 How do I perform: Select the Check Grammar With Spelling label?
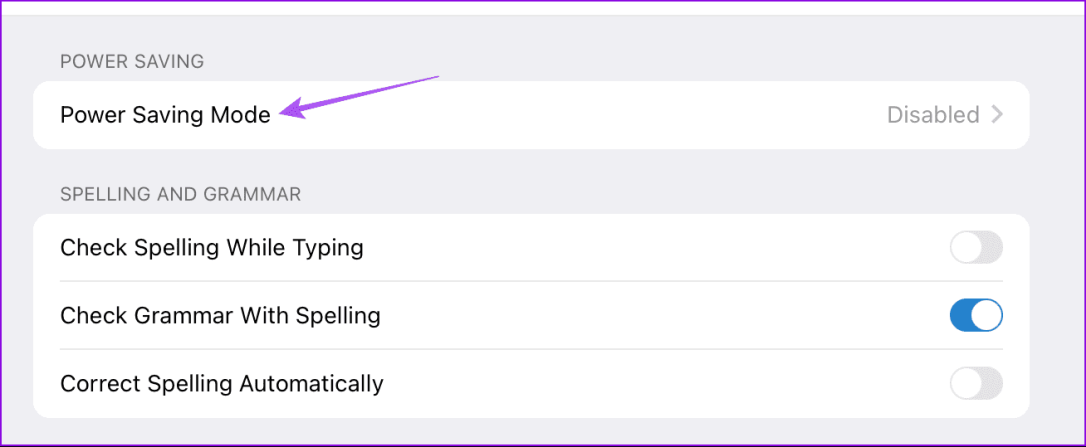pyautogui.click(x=220, y=316)
